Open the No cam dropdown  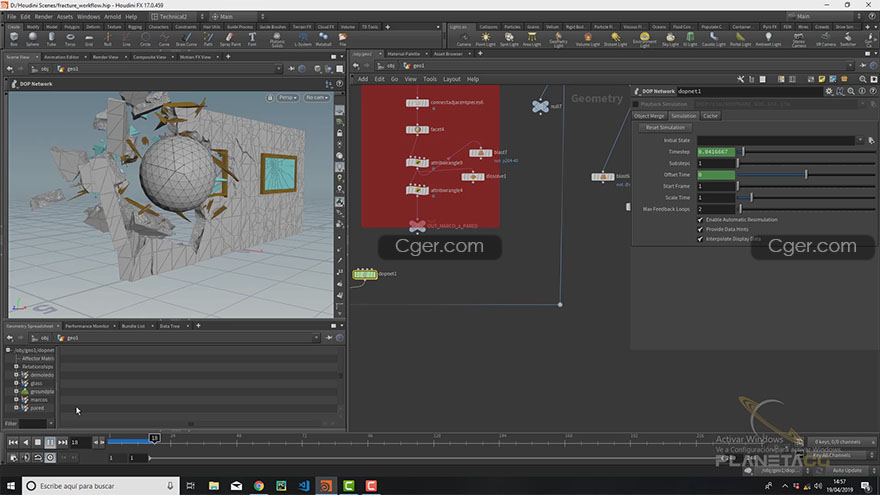coord(317,98)
